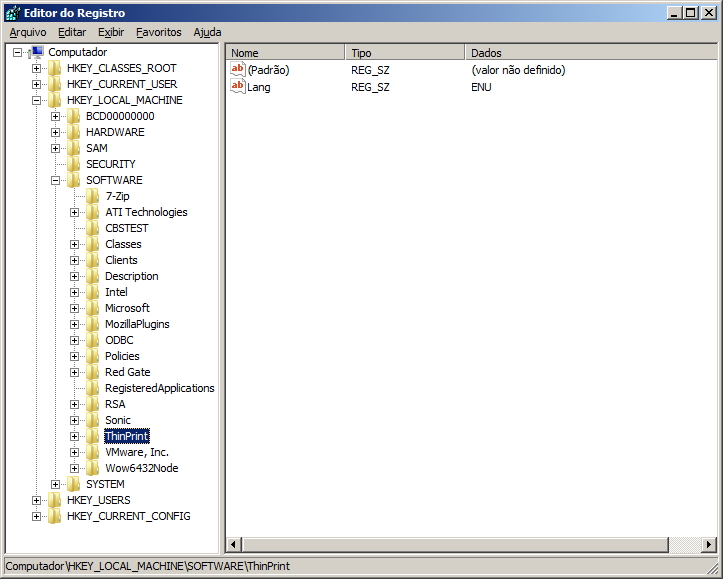This screenshot has width=723, height=579.
Task: Expand the Classes key
Action: (x=74, y=244)
